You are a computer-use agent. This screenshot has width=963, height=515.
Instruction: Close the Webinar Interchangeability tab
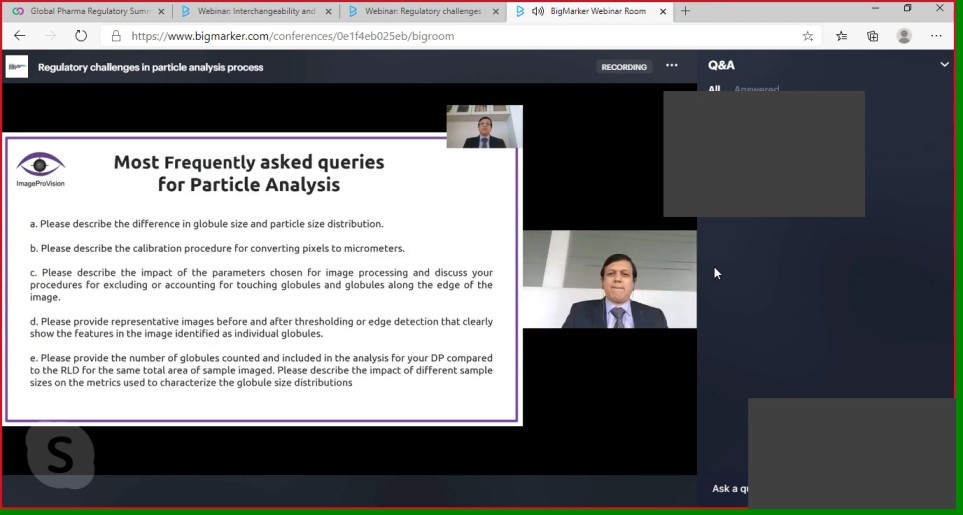click(329, 11)
